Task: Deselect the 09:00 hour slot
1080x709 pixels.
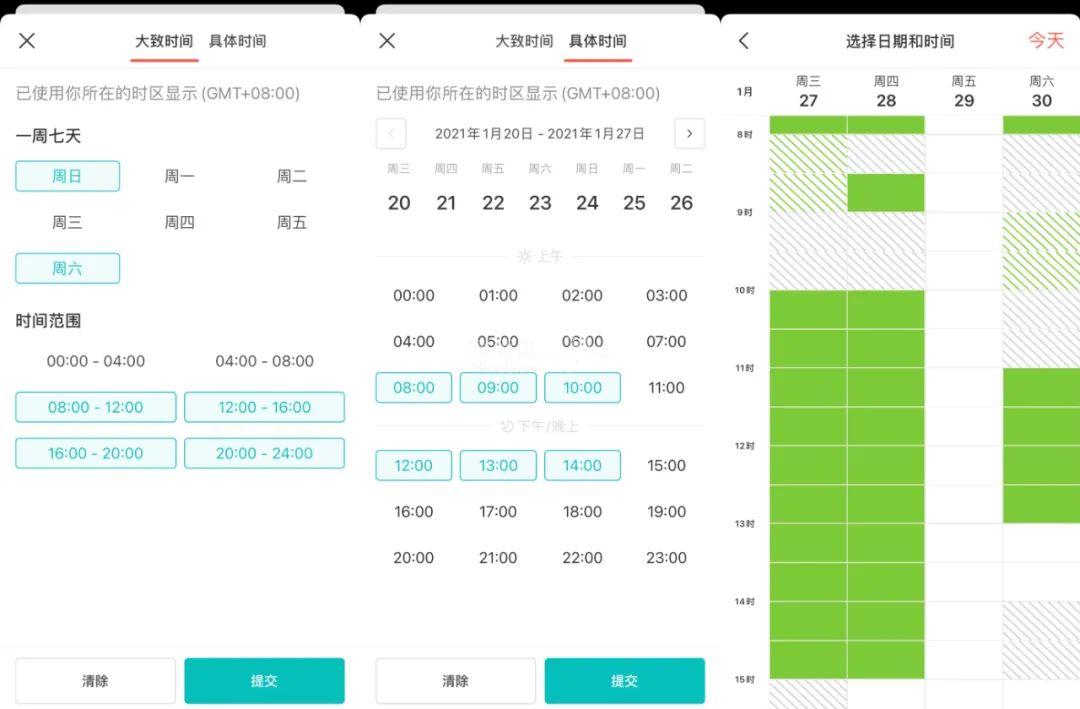Action: [x=498, y=387]
